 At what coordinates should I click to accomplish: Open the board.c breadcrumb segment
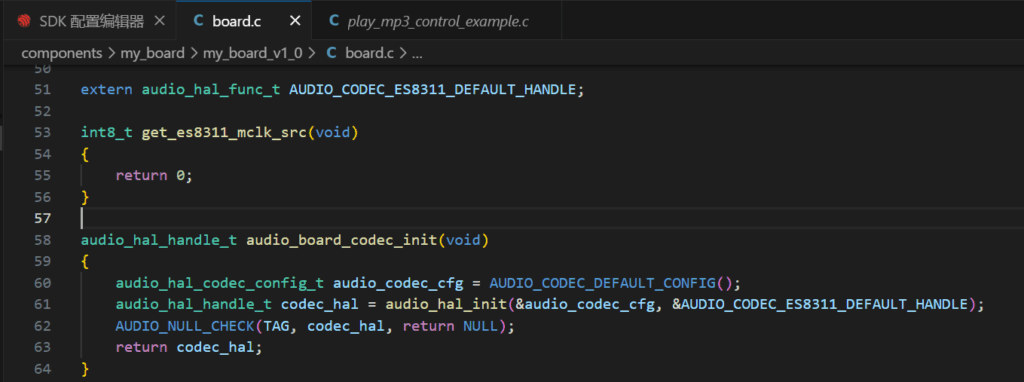tap(369, 53)
